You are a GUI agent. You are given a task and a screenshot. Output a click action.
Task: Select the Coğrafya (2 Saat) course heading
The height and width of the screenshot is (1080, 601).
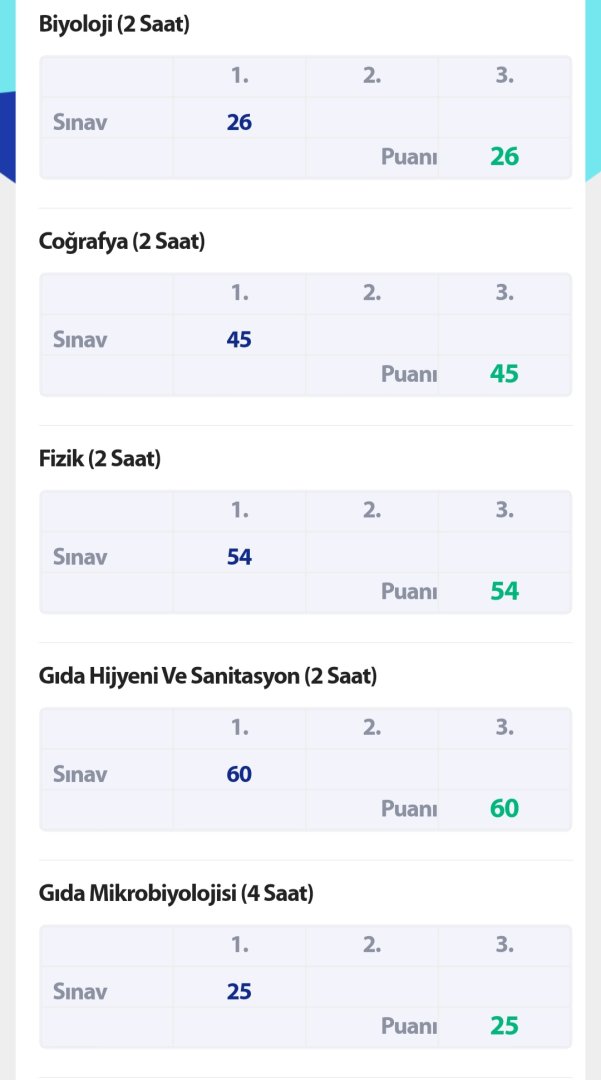122,241
